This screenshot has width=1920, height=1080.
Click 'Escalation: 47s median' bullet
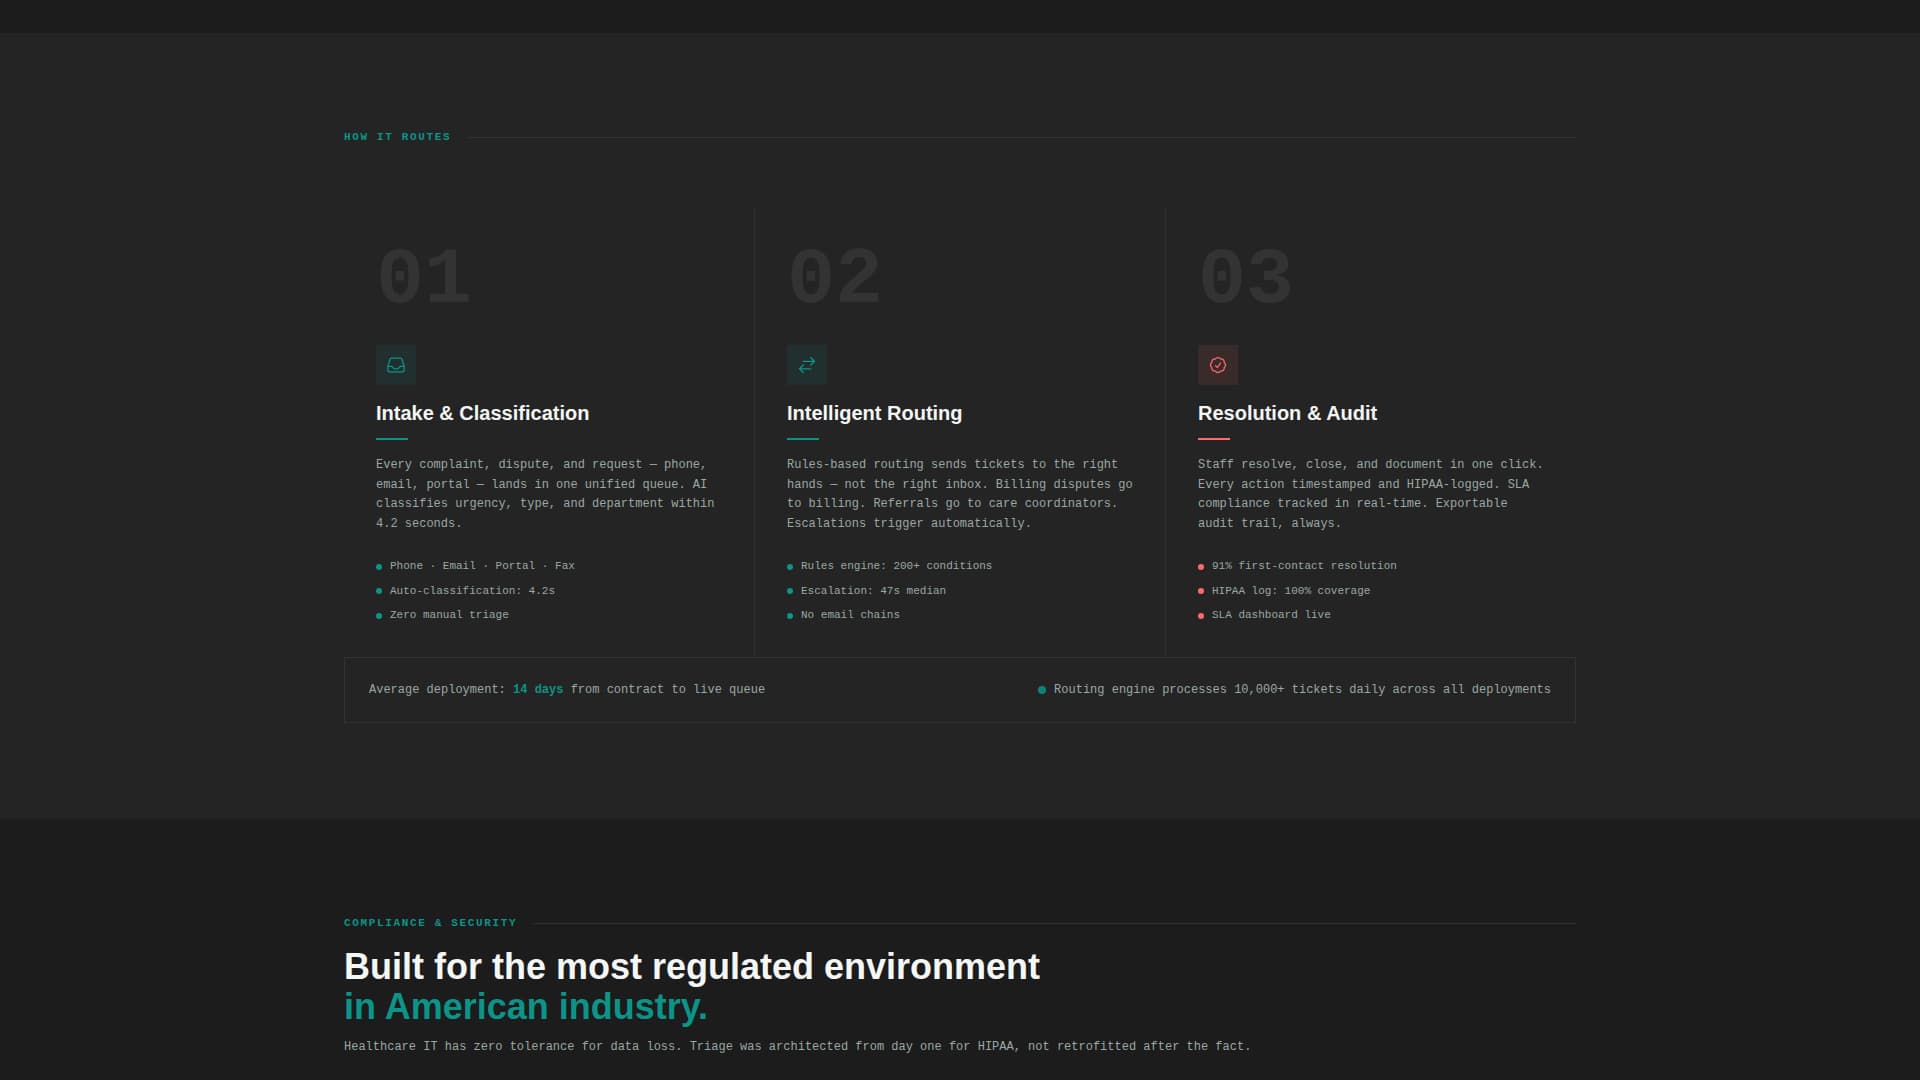(866, 591)
